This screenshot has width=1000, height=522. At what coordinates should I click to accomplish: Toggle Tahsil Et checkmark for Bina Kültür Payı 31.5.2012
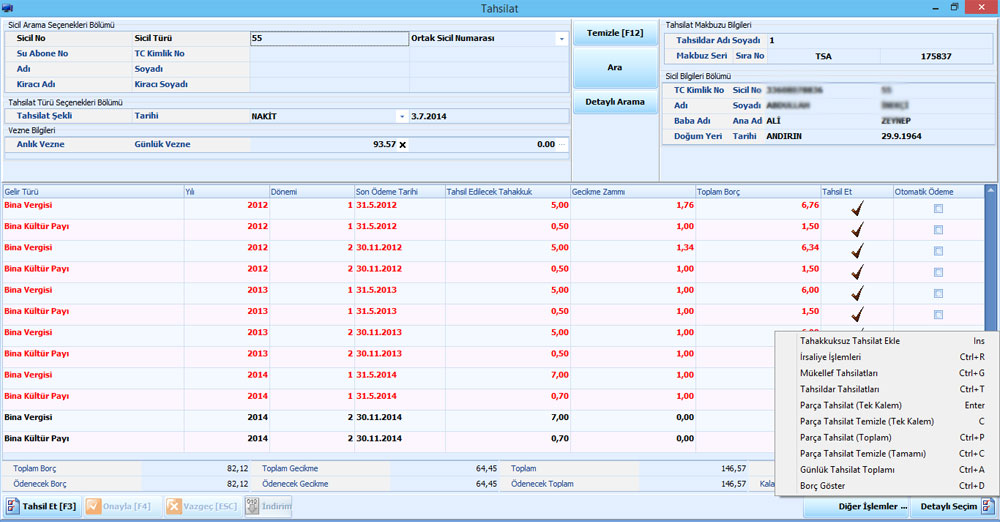(x=857, y=229)
